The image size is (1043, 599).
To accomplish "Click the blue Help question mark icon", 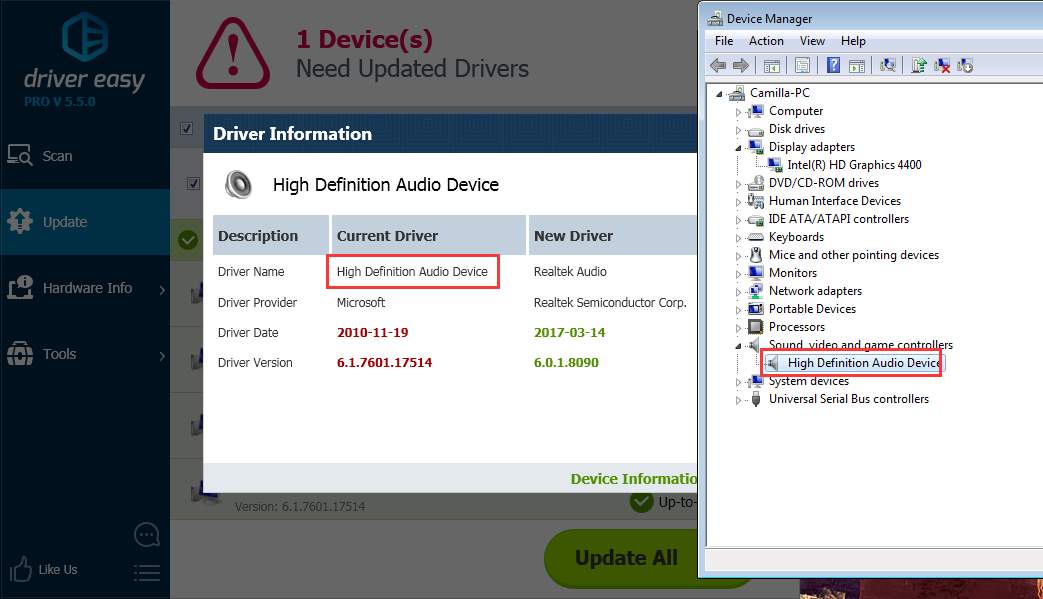I will point(833,65).
